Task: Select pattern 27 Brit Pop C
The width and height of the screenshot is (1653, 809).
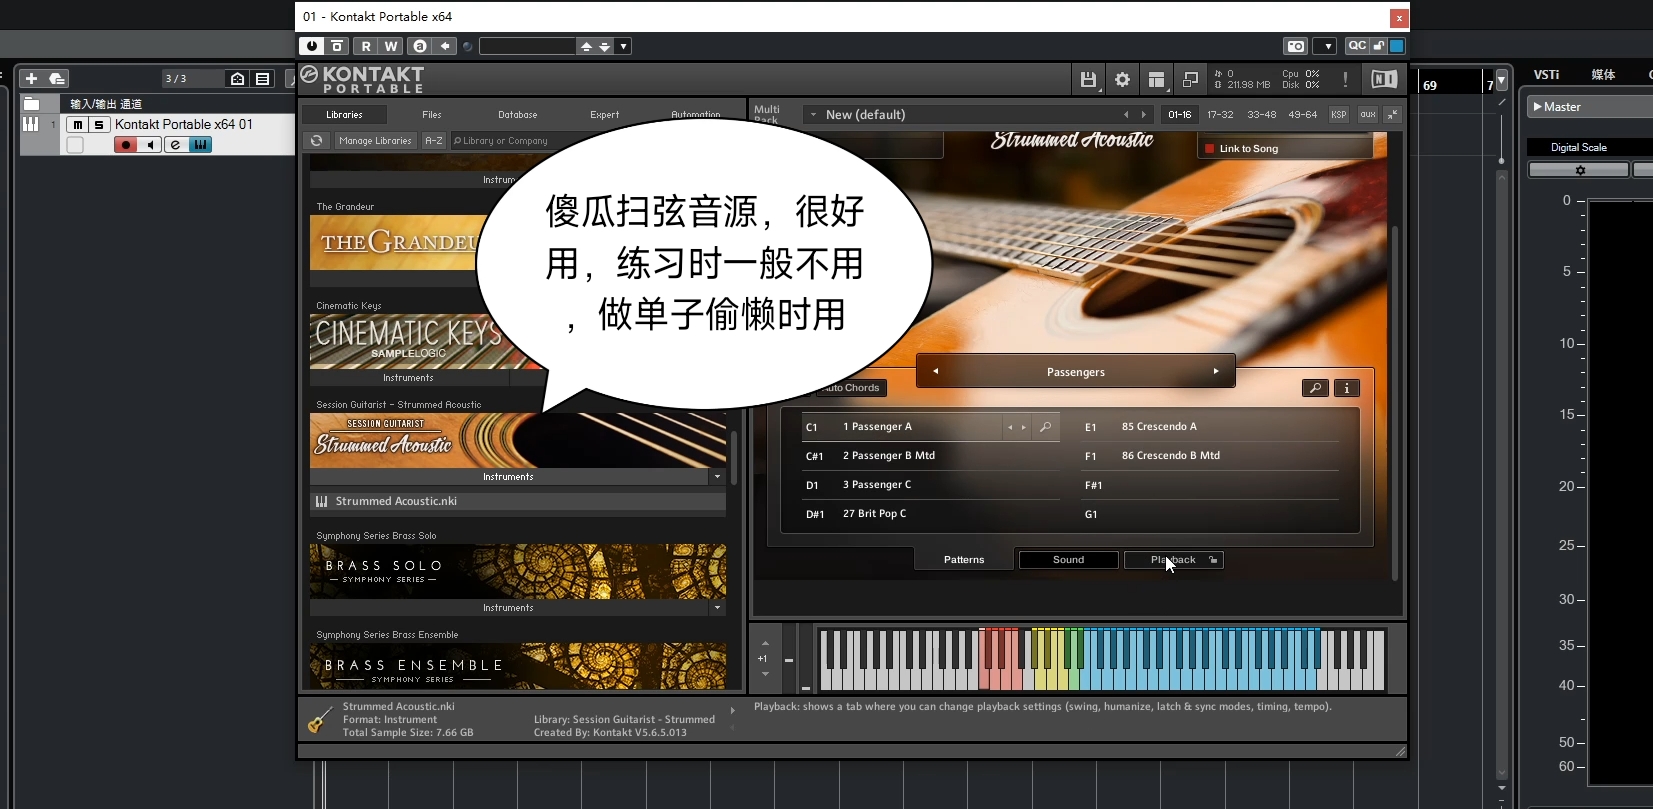Action: pyautogui.click(x=874, y=514)
